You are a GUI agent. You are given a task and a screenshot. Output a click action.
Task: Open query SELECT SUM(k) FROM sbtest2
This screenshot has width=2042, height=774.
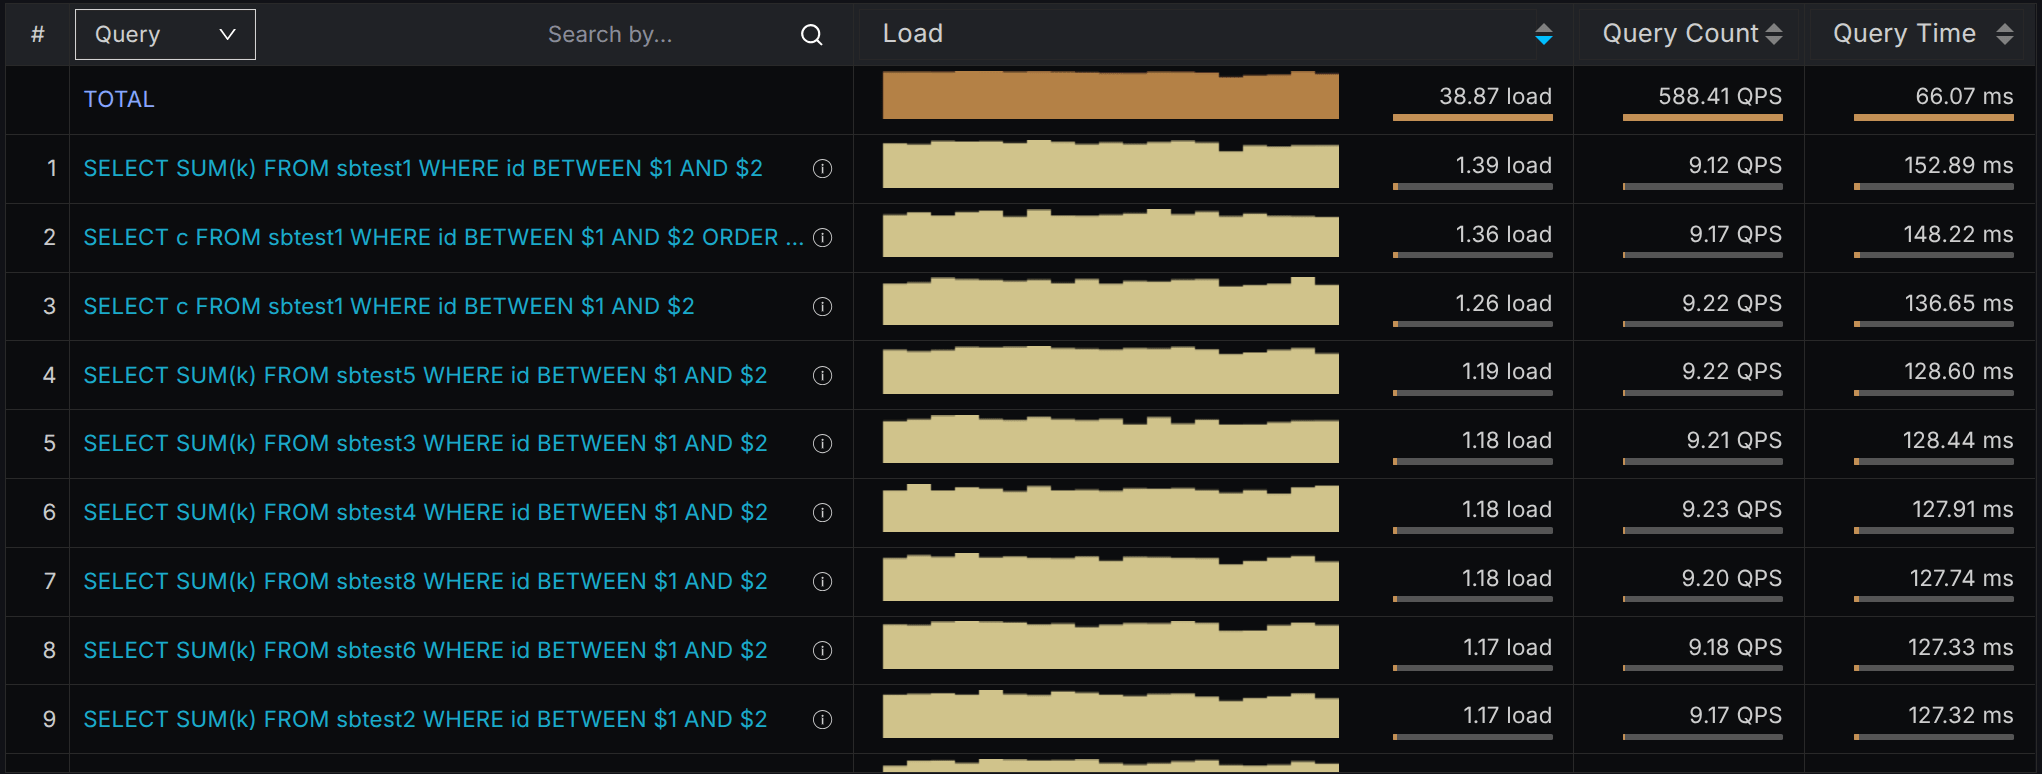[x=425, y=720]
